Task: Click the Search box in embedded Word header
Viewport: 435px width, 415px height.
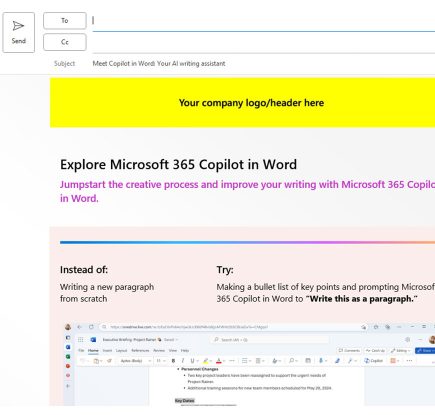Action: pyautogui.click(x=270, y=340)
